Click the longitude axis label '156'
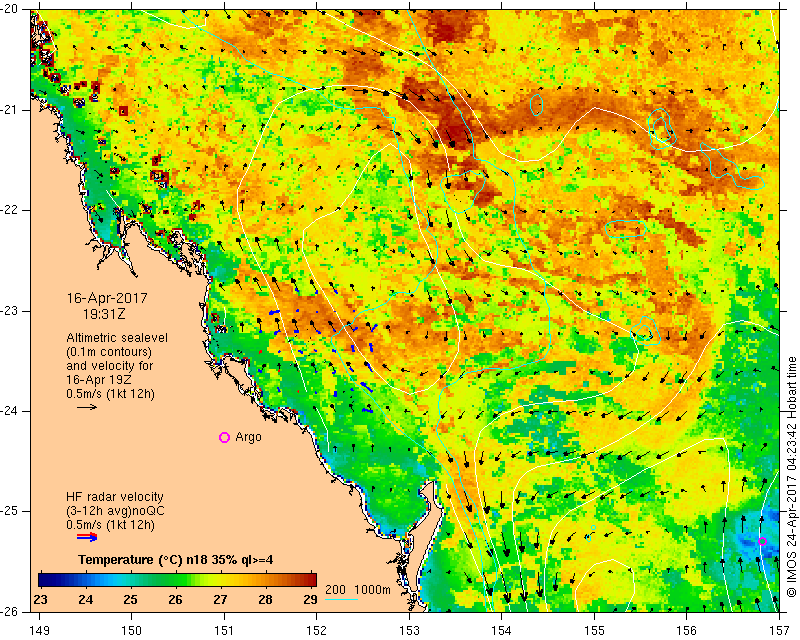 click(x=687, y=631)
